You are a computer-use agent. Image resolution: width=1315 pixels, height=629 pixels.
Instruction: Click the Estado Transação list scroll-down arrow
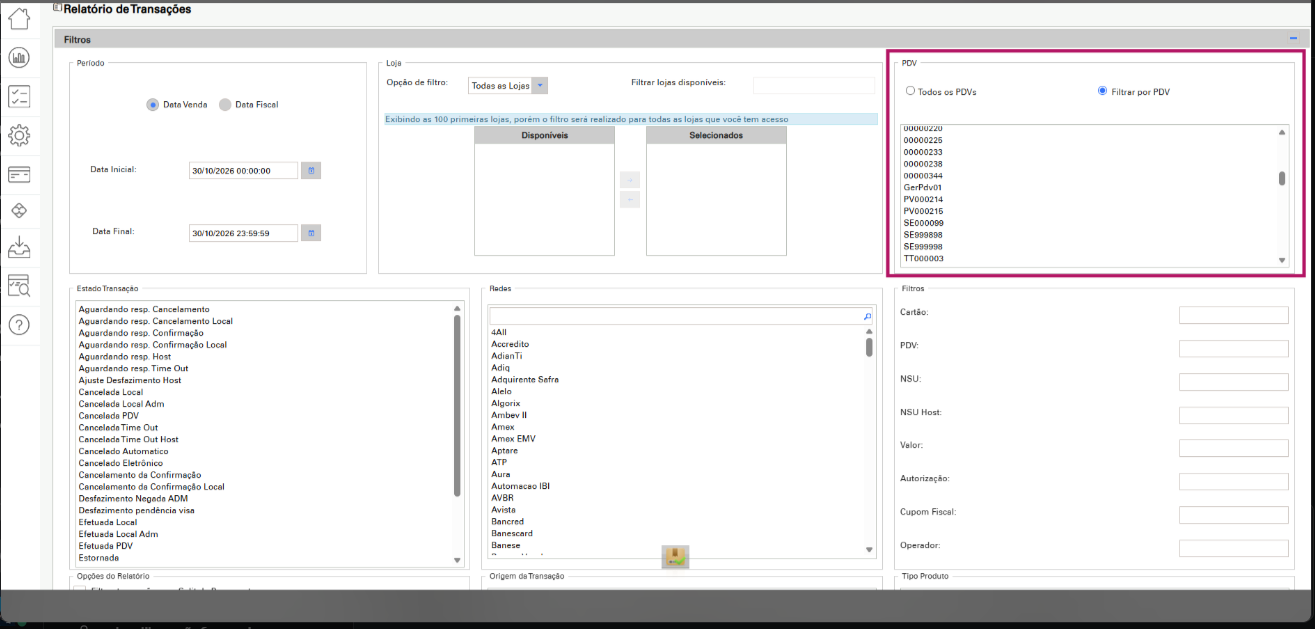pyautogui.click(x=458, y=560)
